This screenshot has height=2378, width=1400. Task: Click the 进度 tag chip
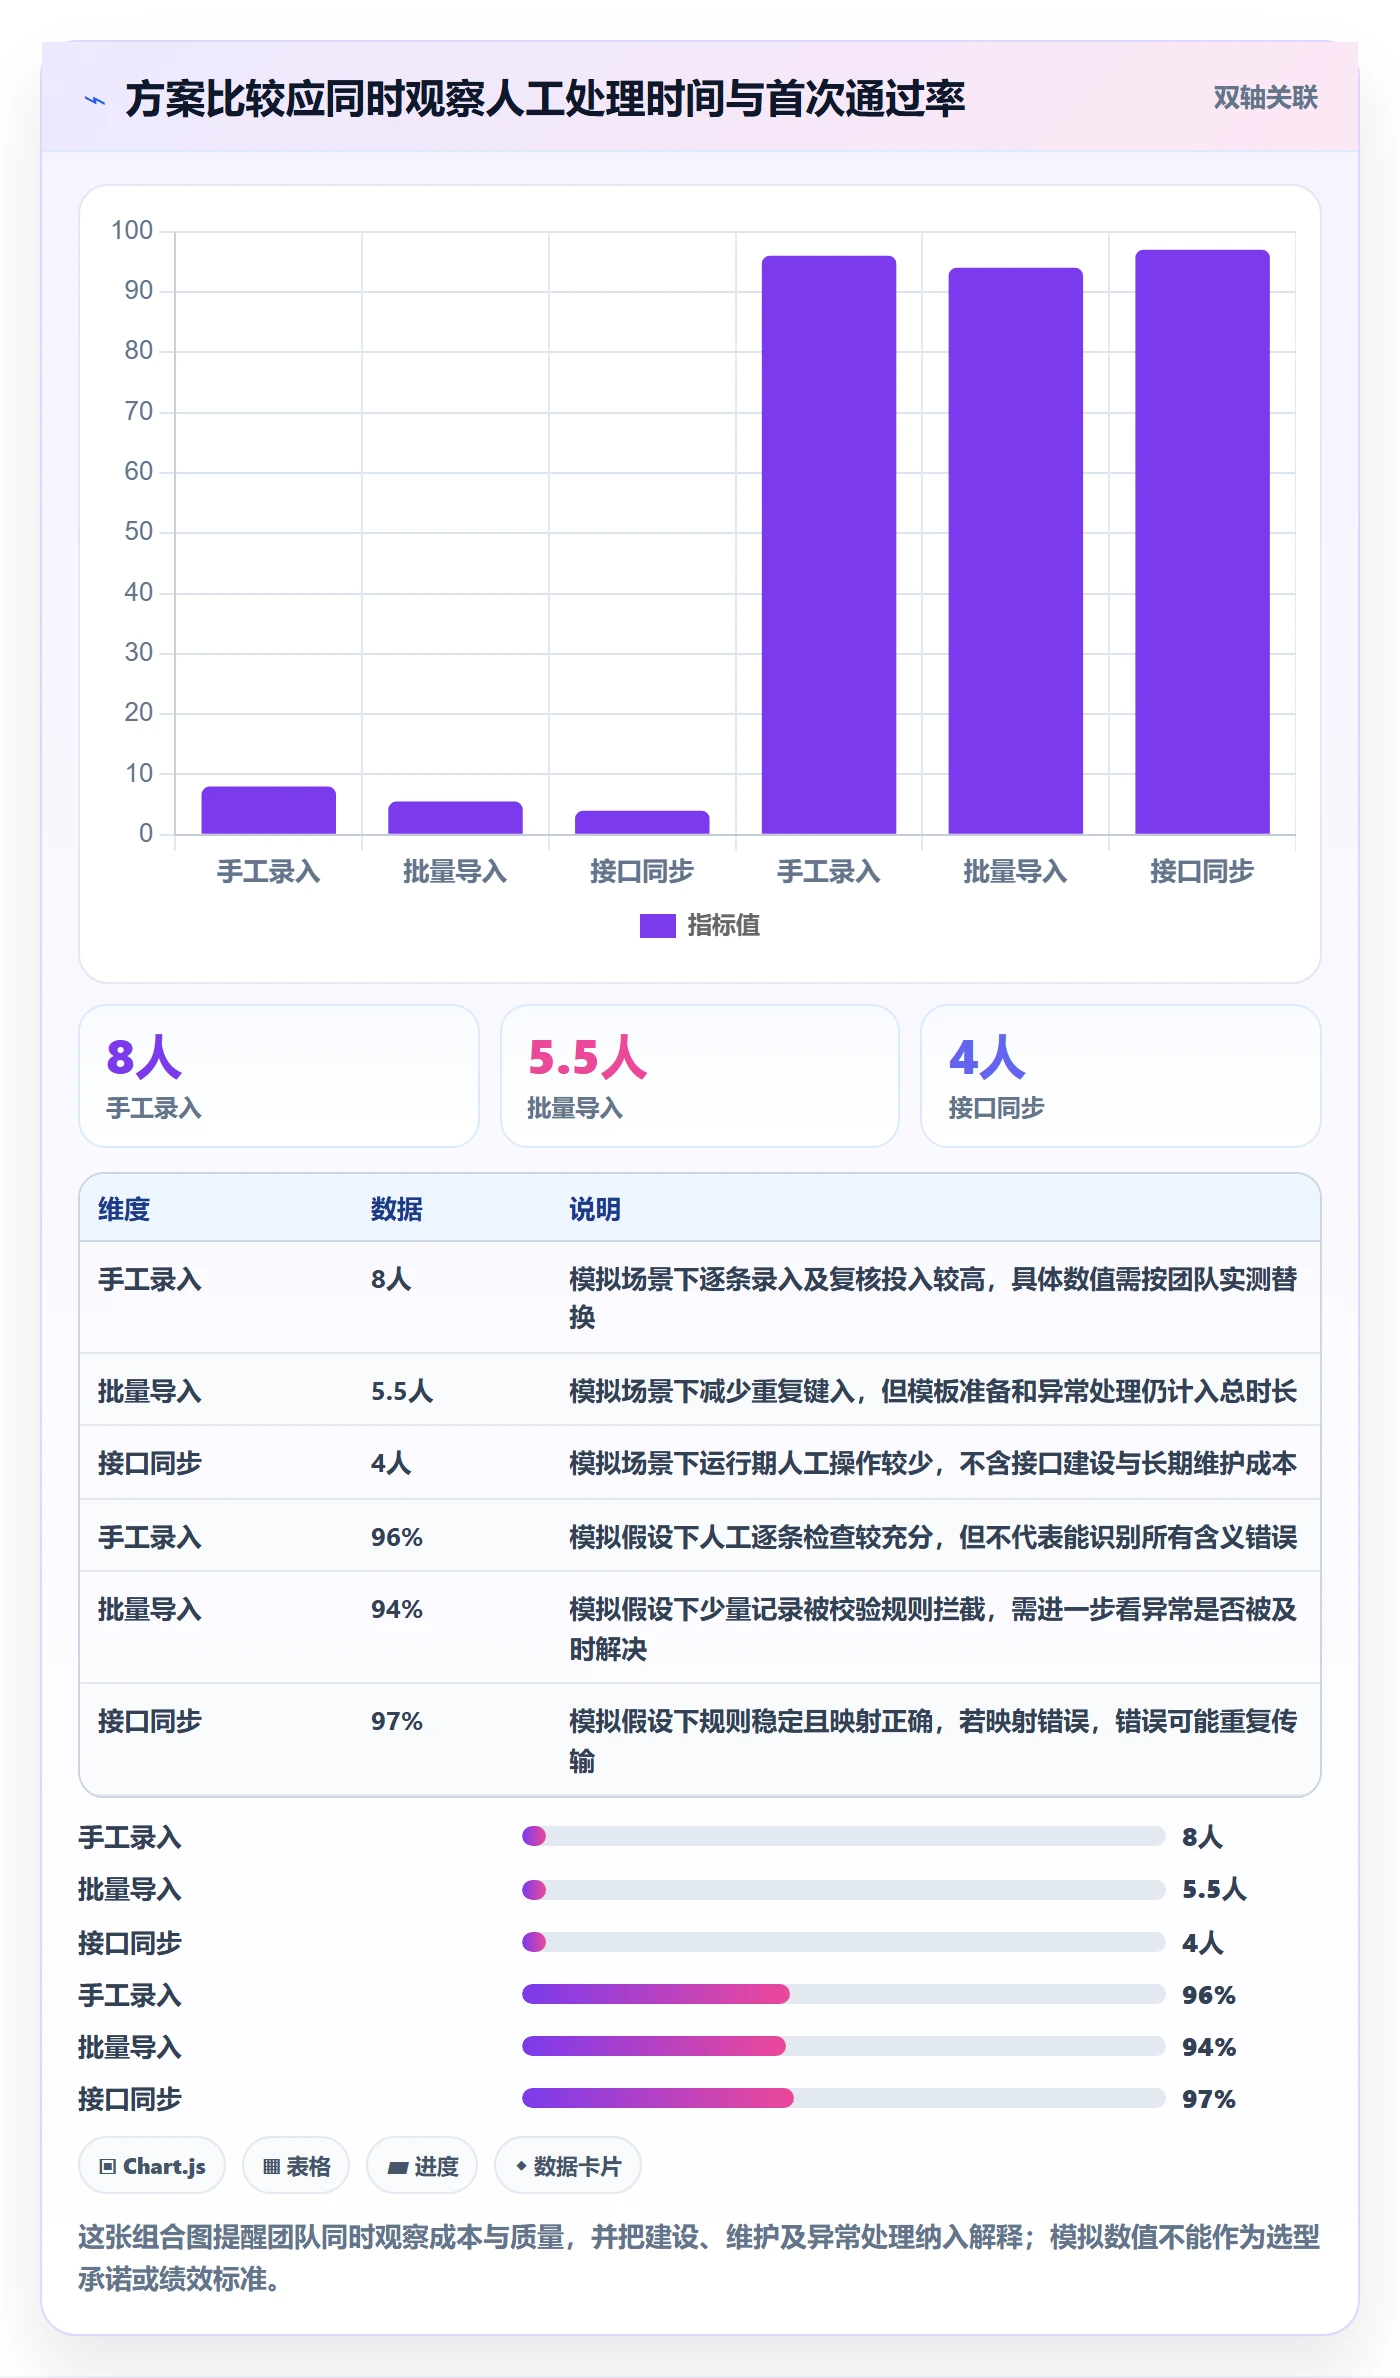[x=422, y=2166]
